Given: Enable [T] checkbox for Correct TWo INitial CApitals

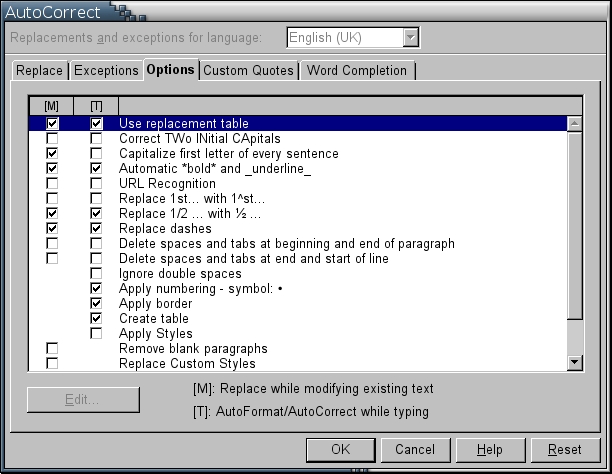Looking at the screenshot, I should click(97, 139).
